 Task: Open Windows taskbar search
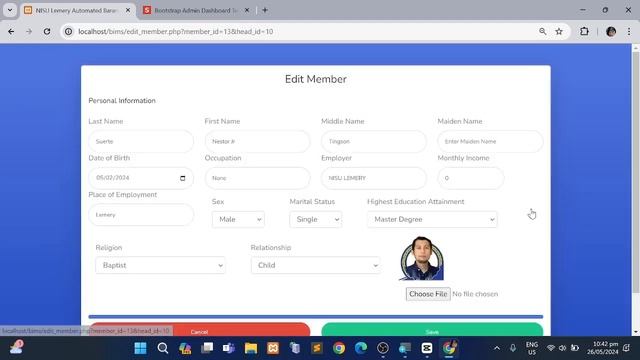point(163,348)
